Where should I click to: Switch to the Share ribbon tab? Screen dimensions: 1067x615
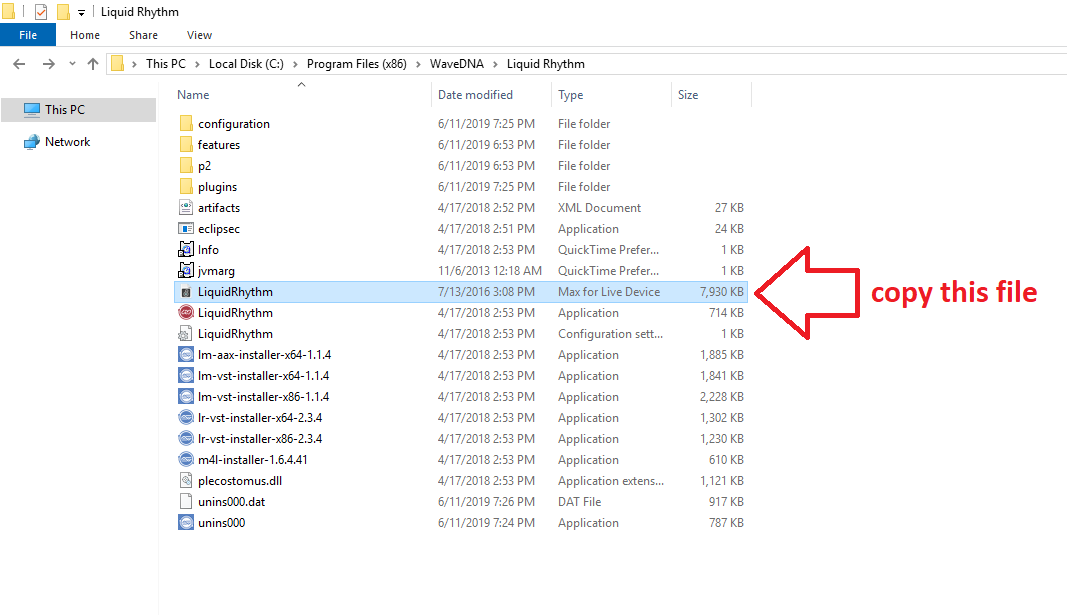tap(144, 35)
